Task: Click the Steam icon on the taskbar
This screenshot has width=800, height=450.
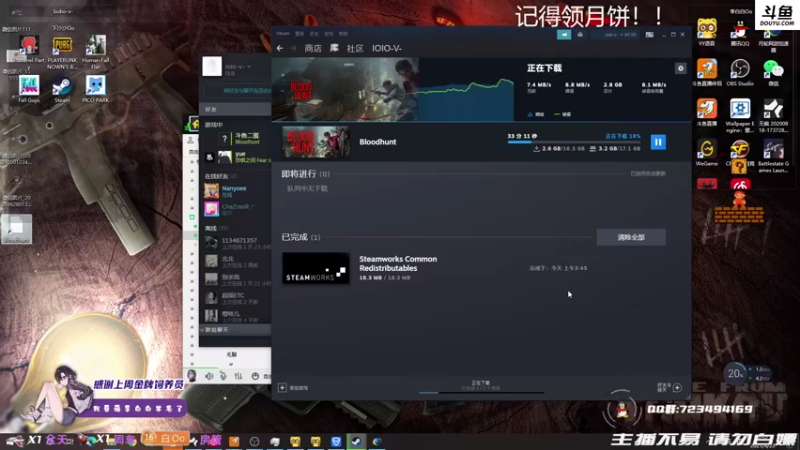Action: click(356, 441)
